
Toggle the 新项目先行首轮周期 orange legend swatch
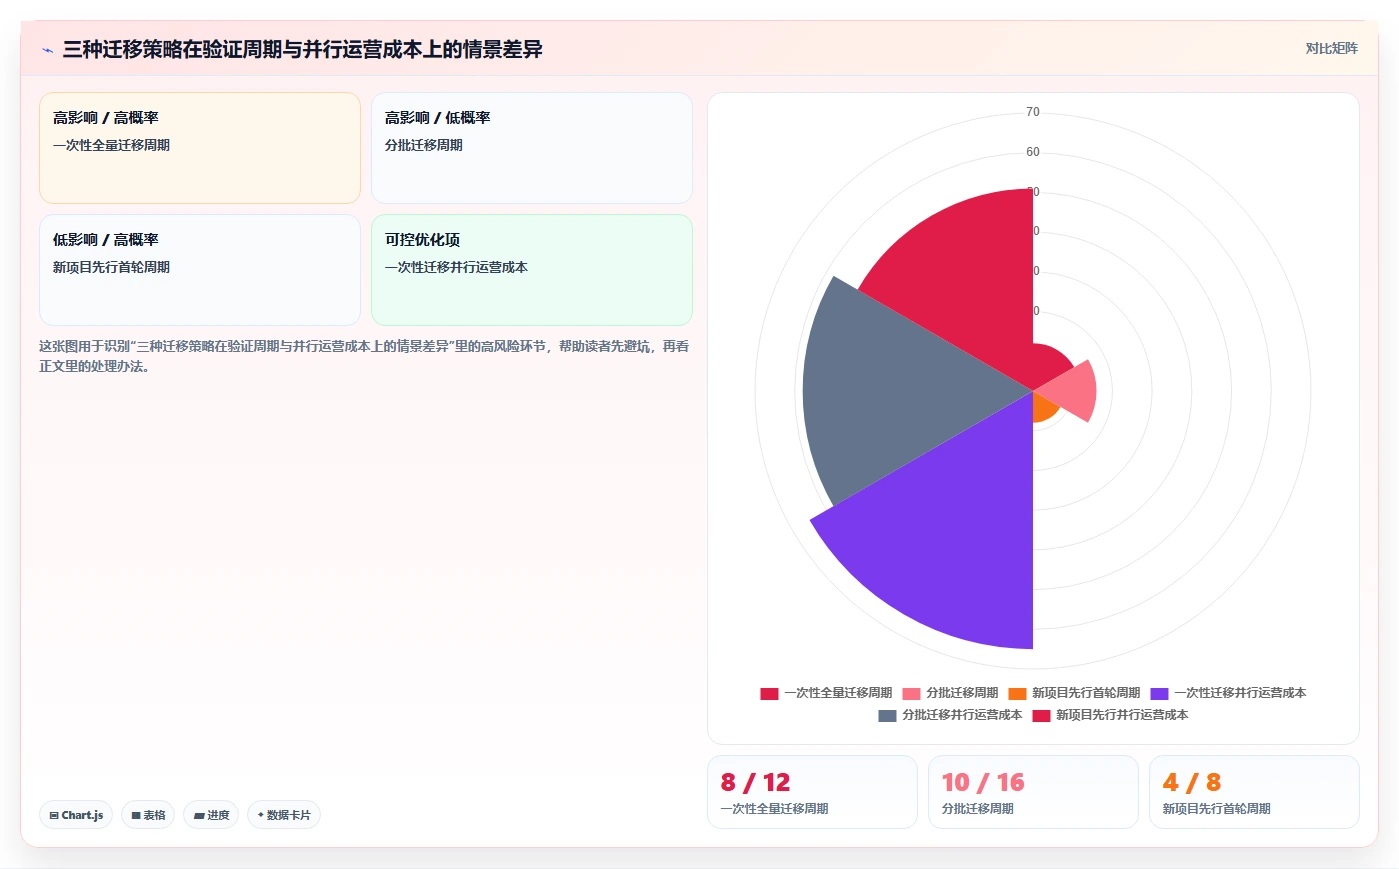pos(1017,693)
